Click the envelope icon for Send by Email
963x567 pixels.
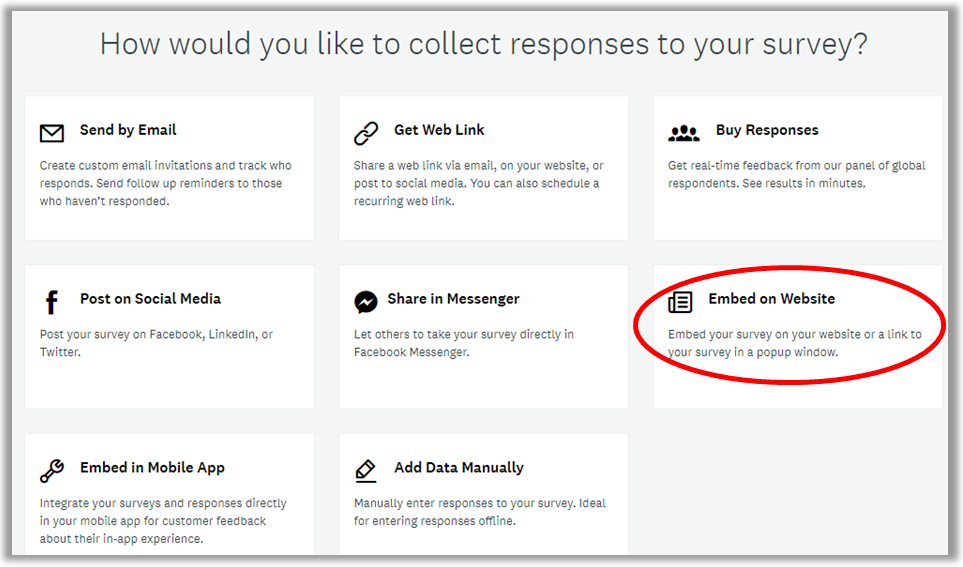click(x=52, y=133)
